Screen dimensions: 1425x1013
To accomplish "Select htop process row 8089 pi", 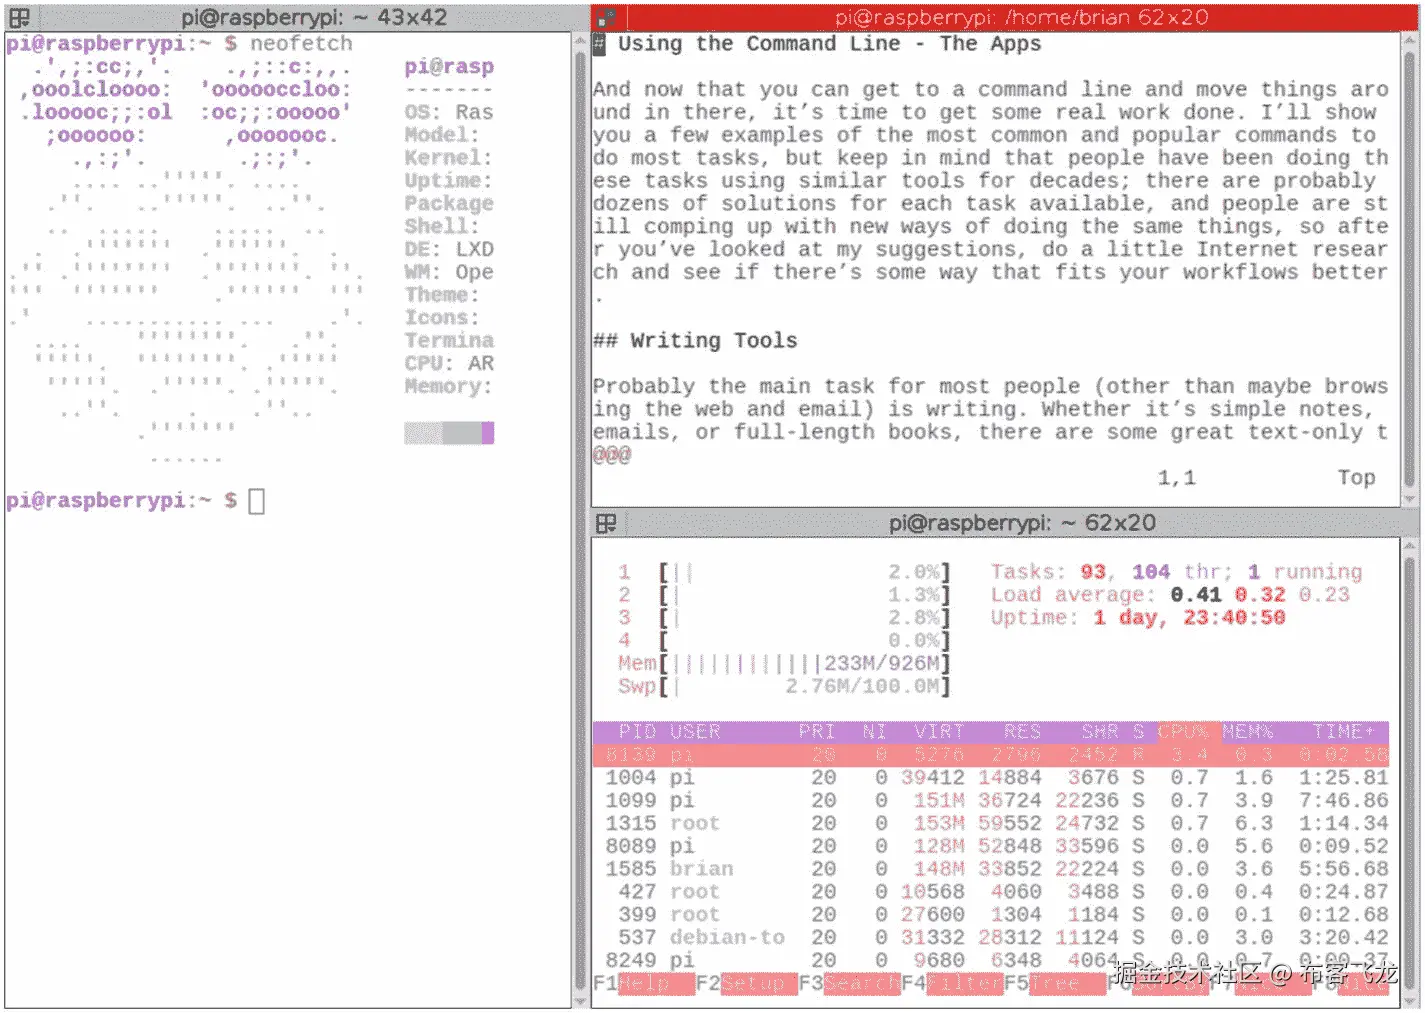I will (991, 846).
